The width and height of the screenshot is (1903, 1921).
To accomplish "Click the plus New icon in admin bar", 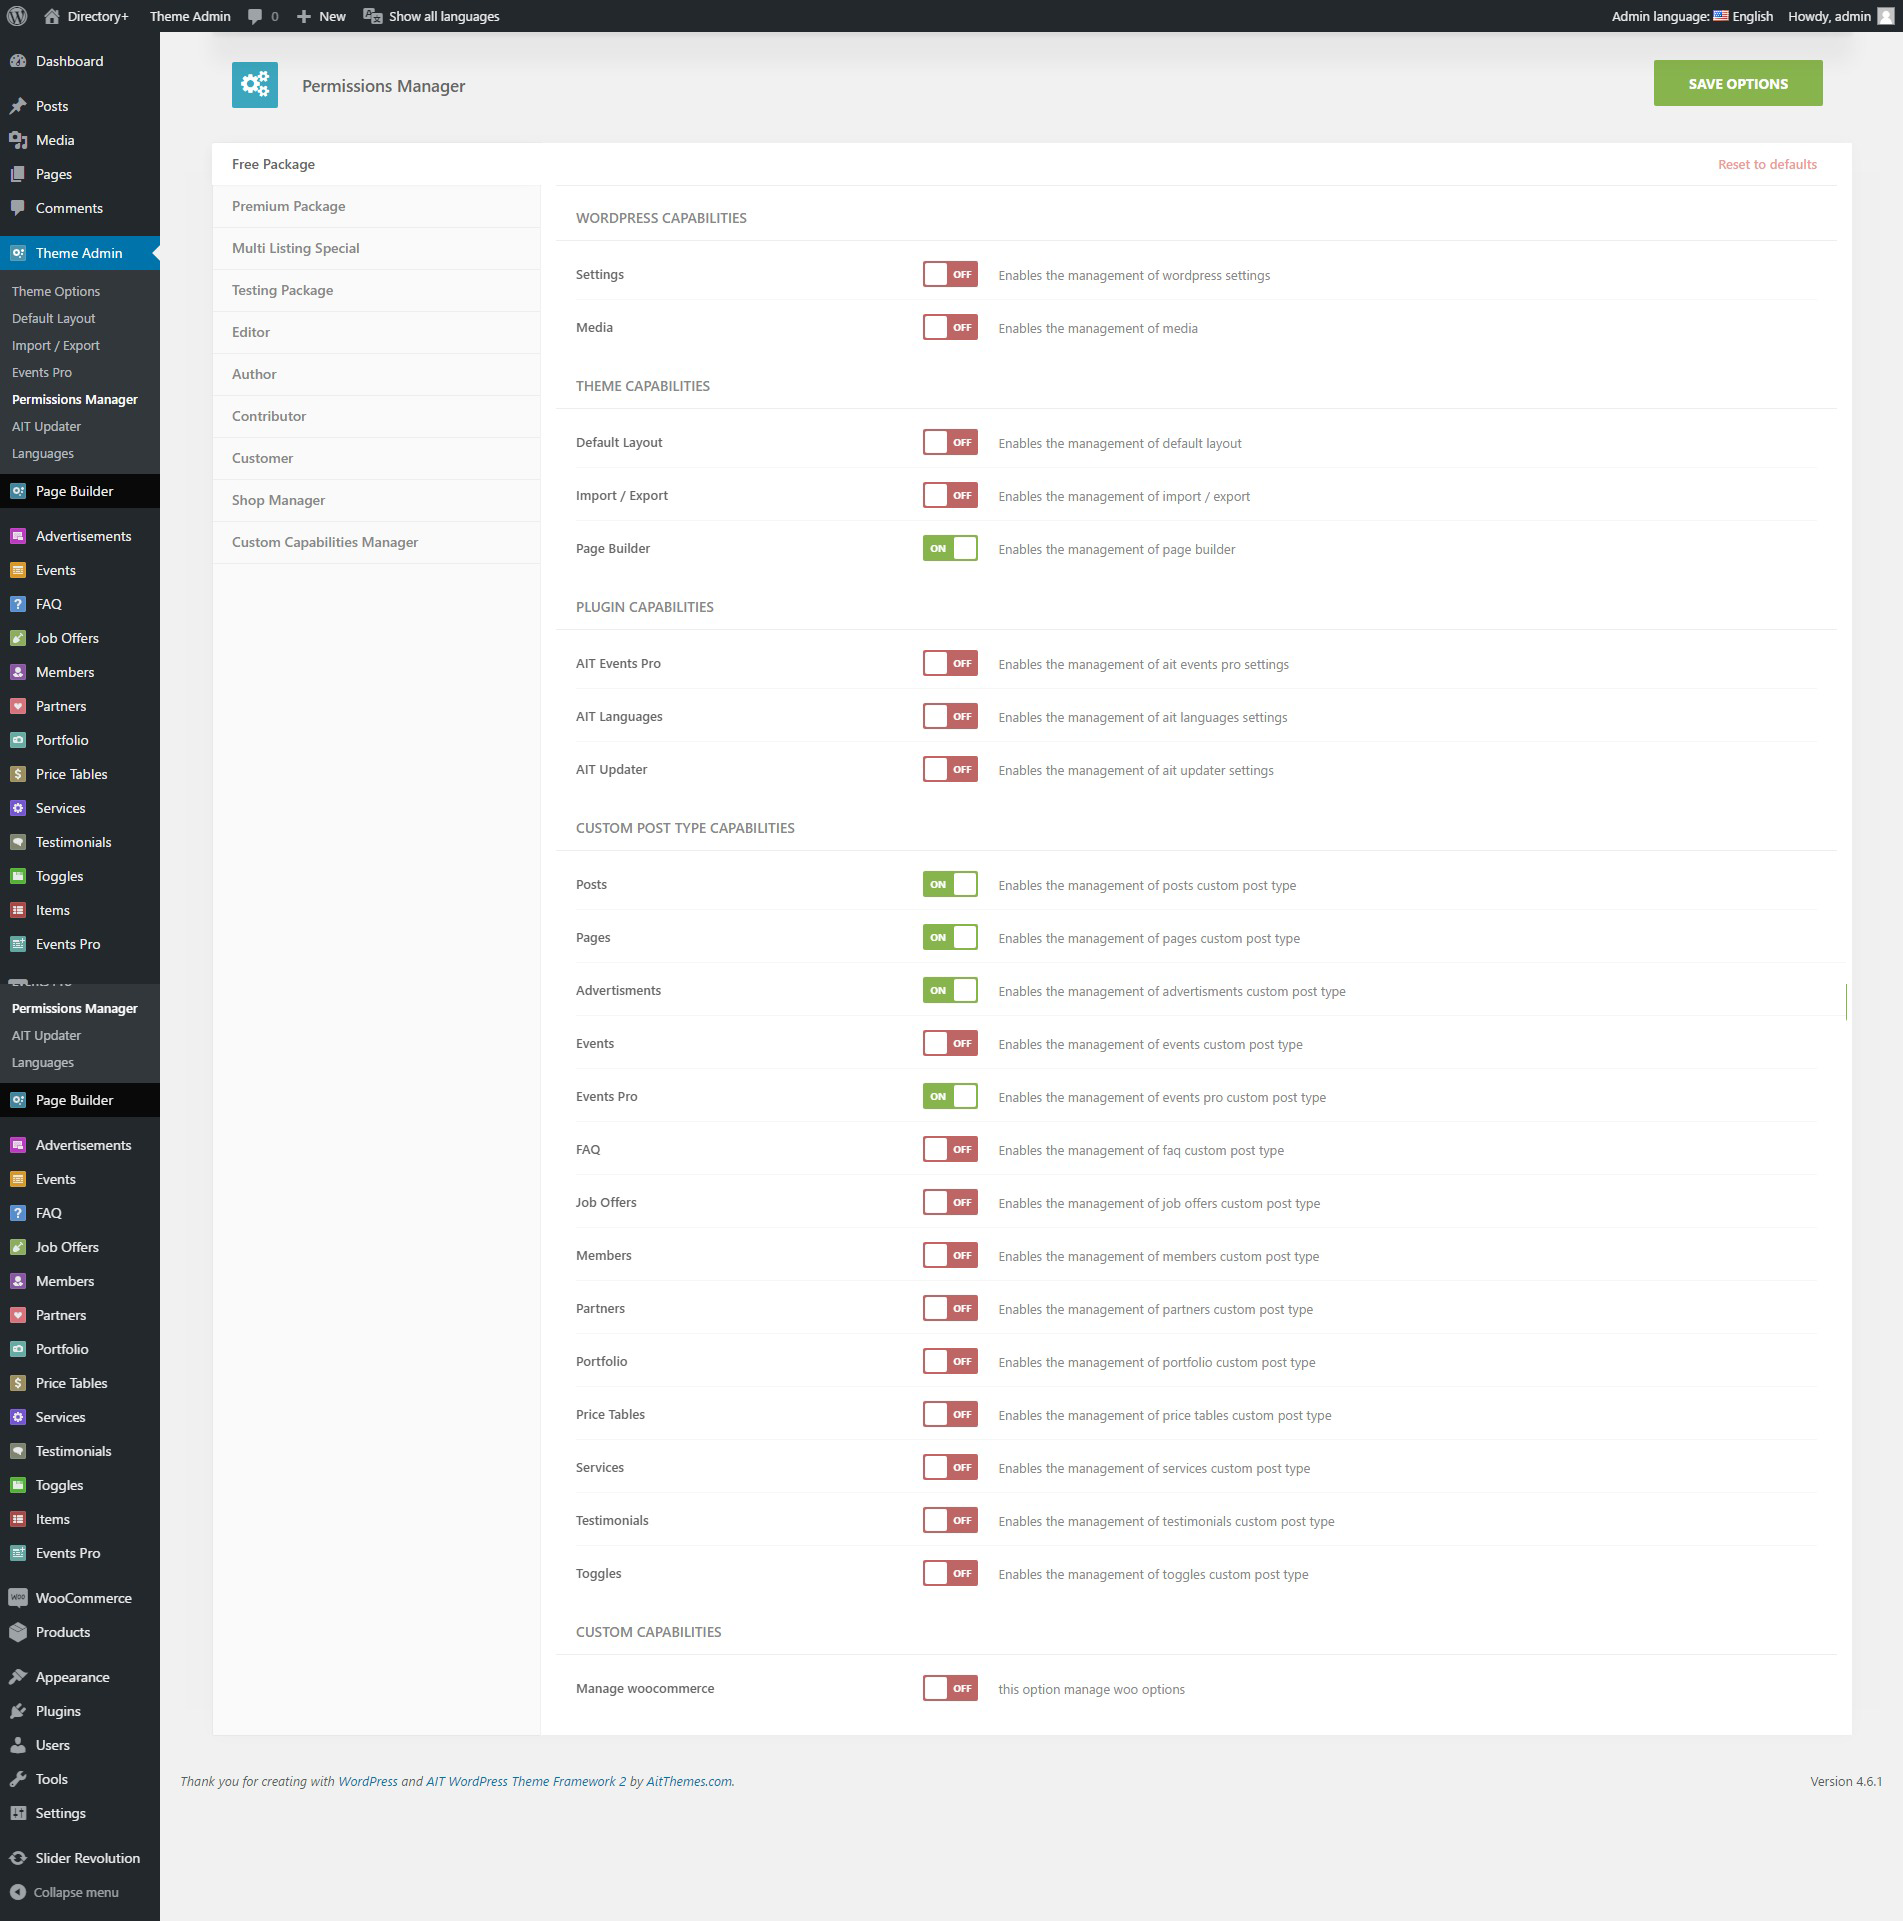I will pos(304,16).
